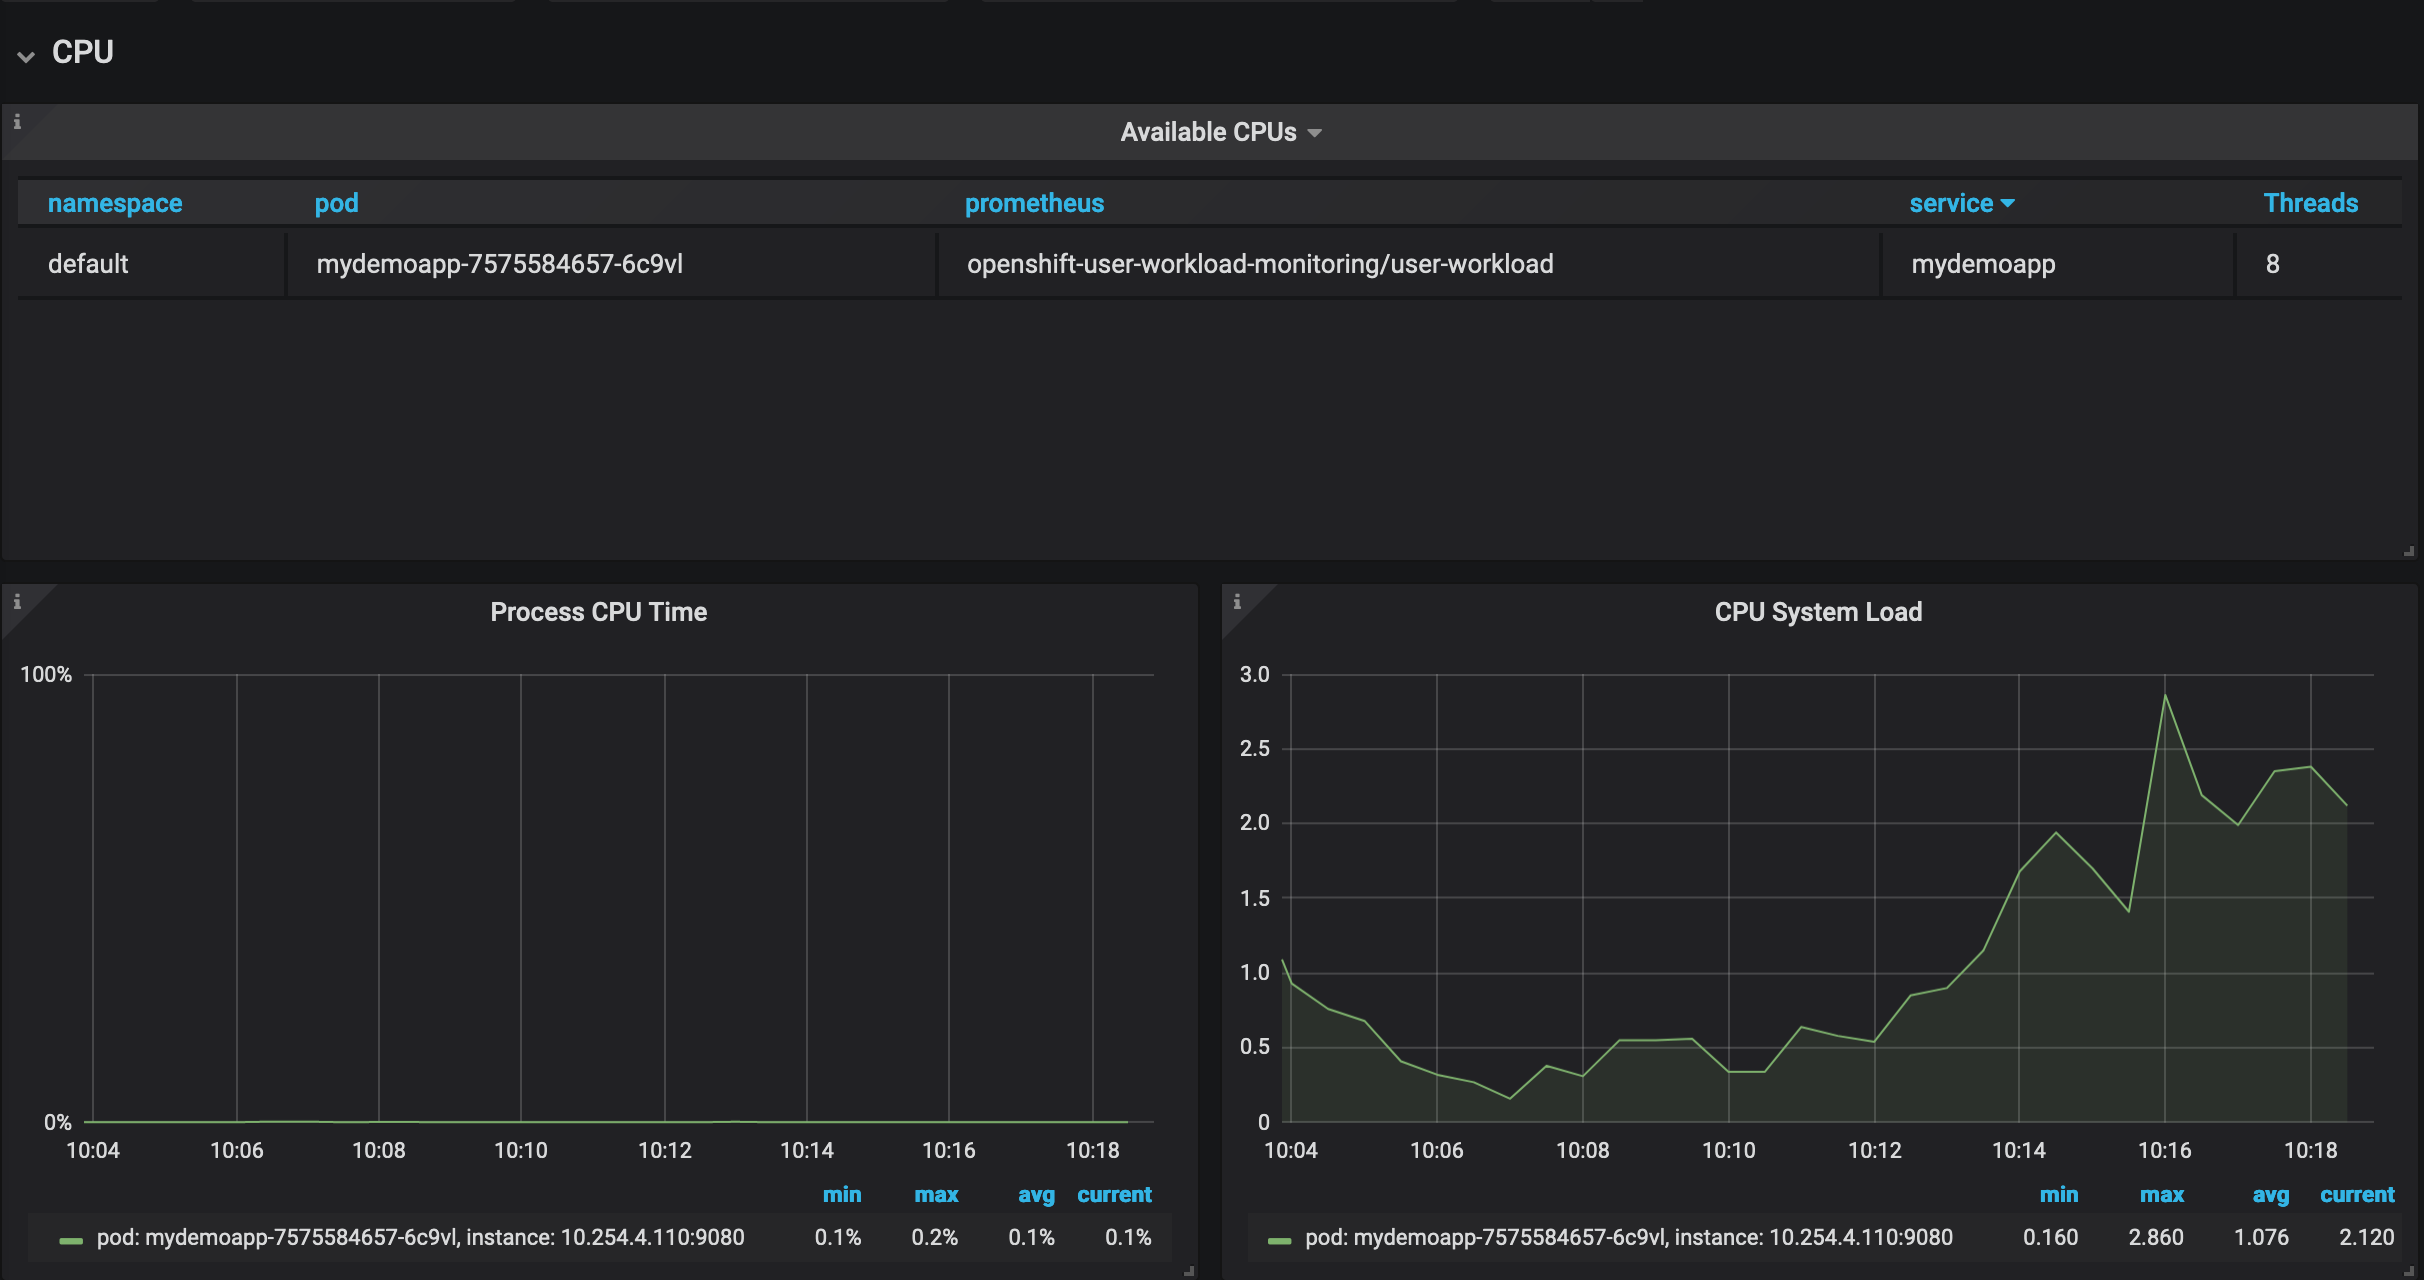
Task: Click the mydemoapp-7575584657-6c9vl pod table cell
Action: point(500,264)
